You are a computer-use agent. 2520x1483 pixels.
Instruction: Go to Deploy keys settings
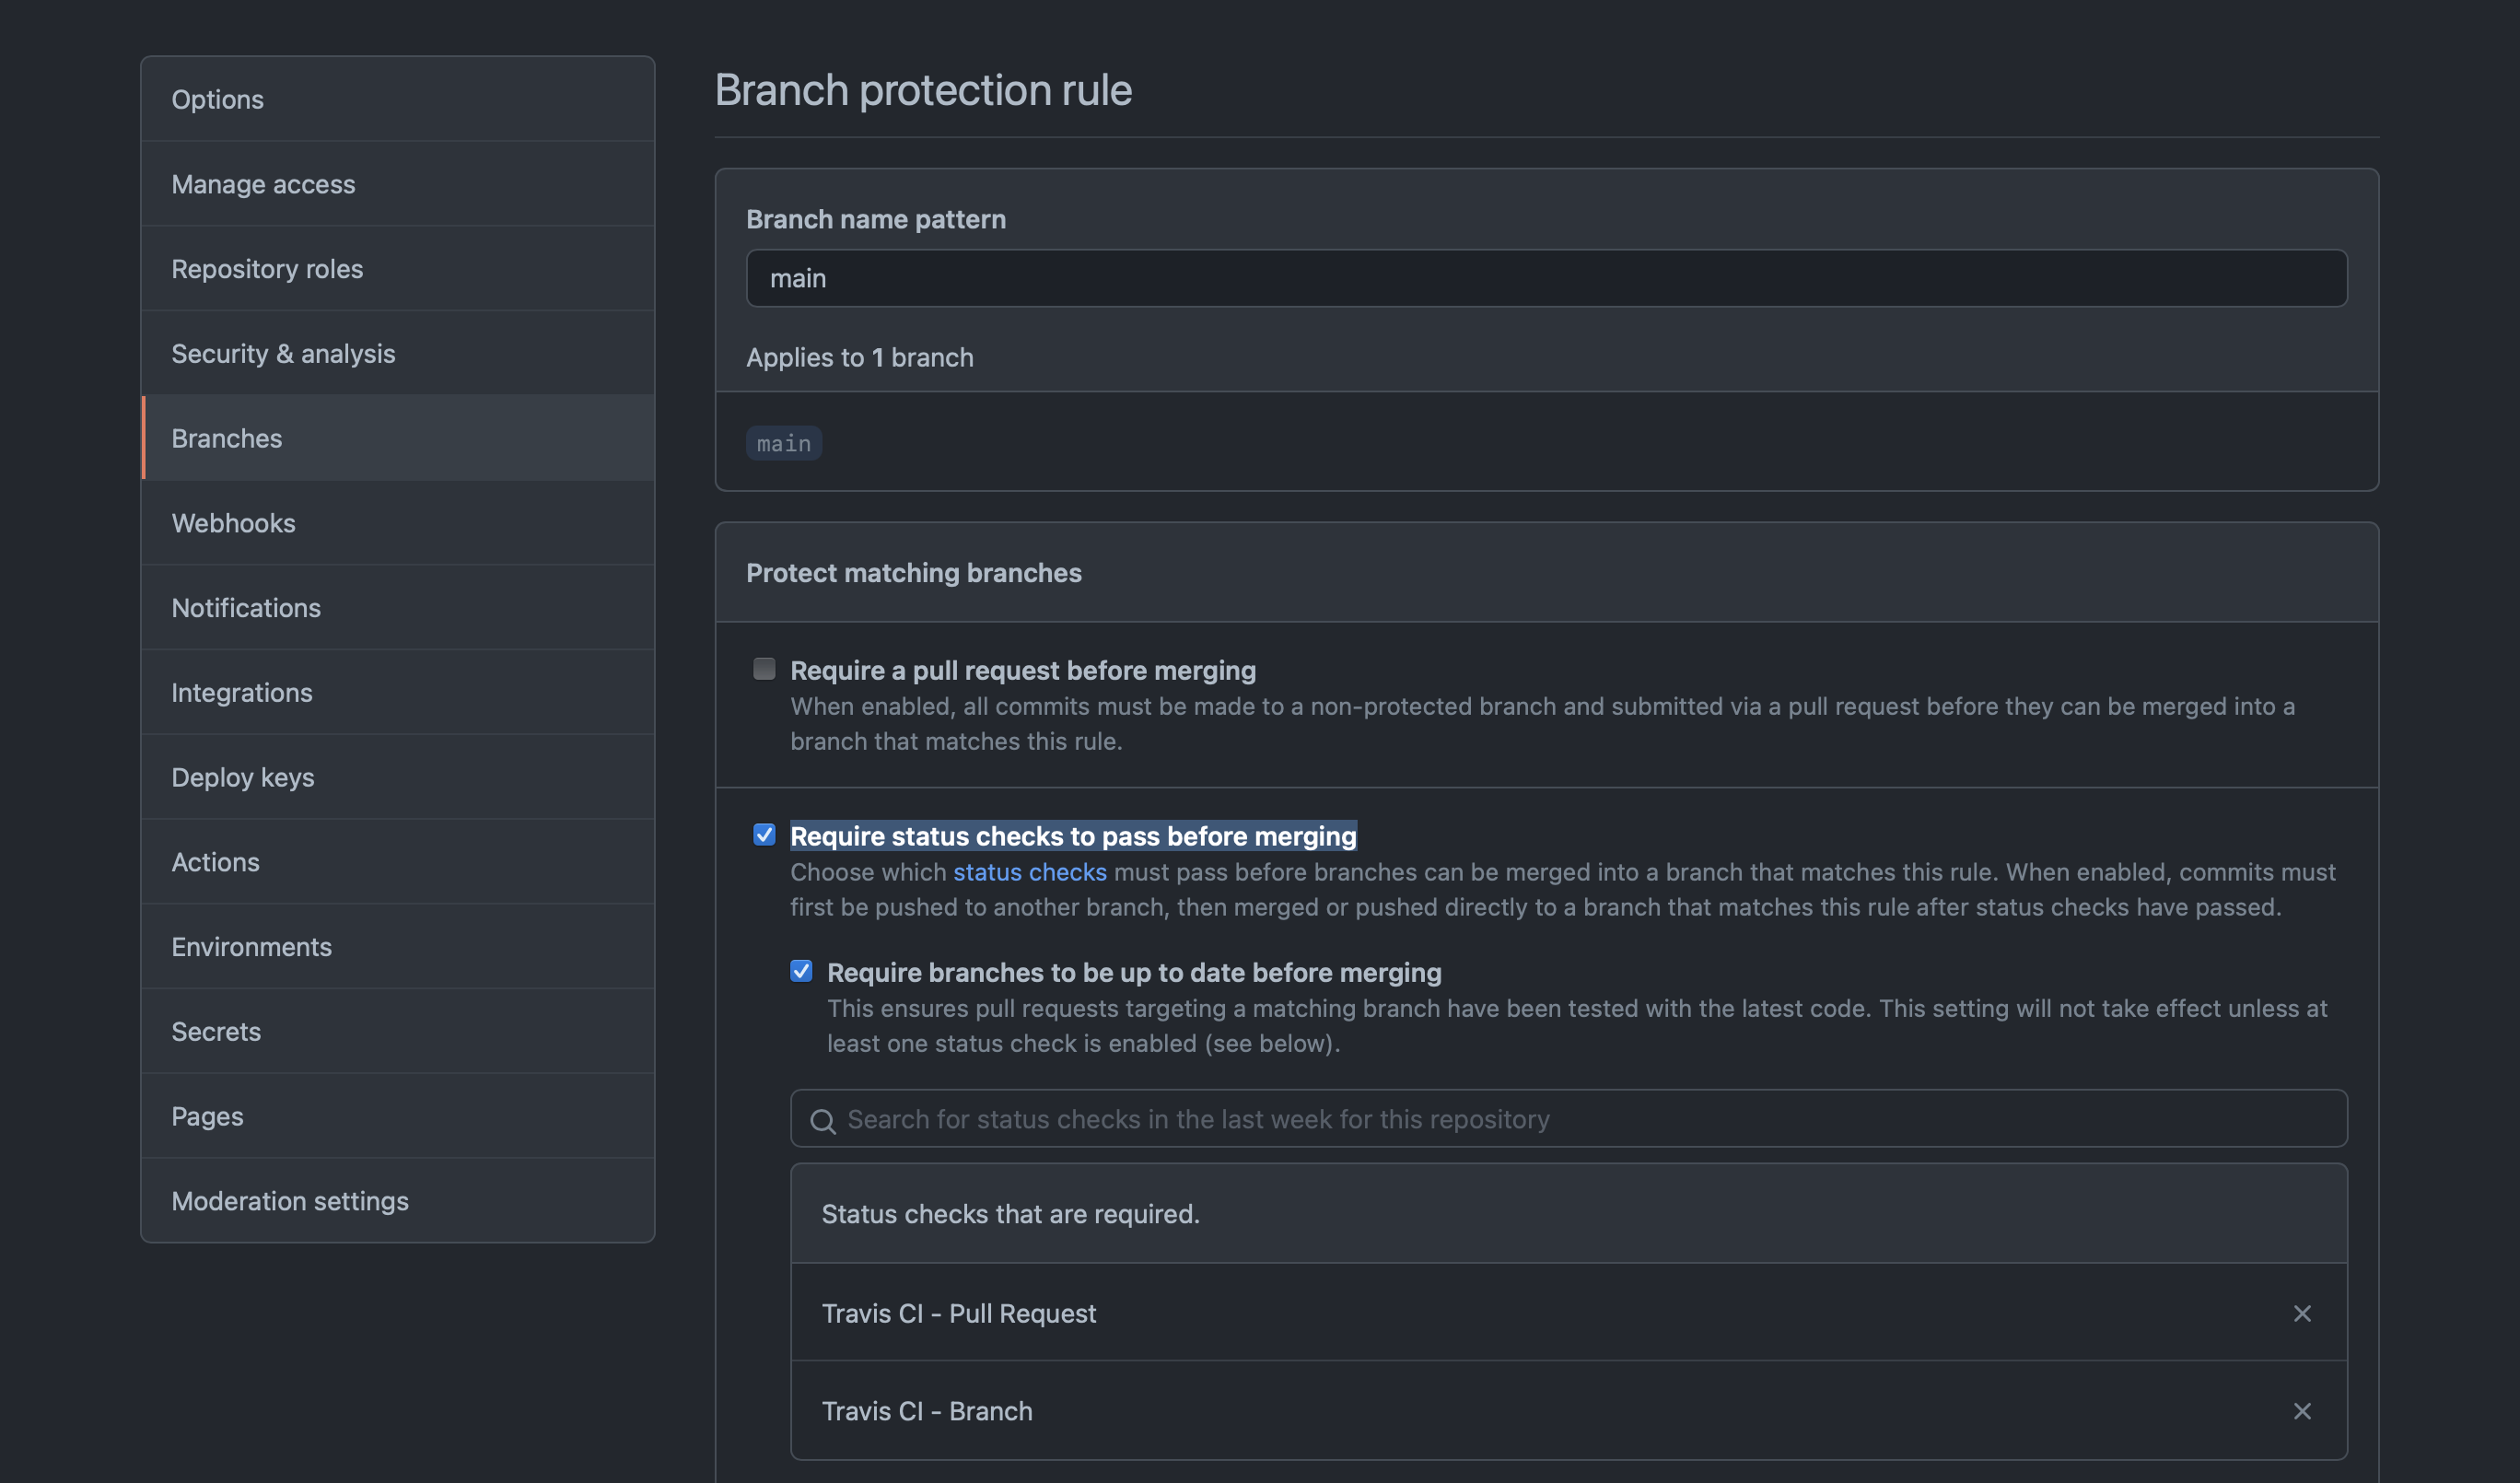[x=242, y=777]
